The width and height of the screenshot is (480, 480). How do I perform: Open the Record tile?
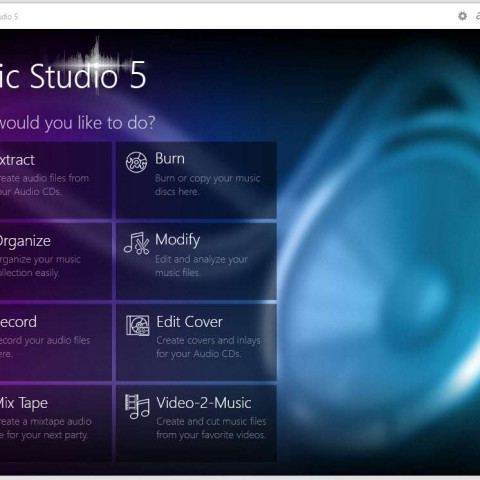[56, 342]
